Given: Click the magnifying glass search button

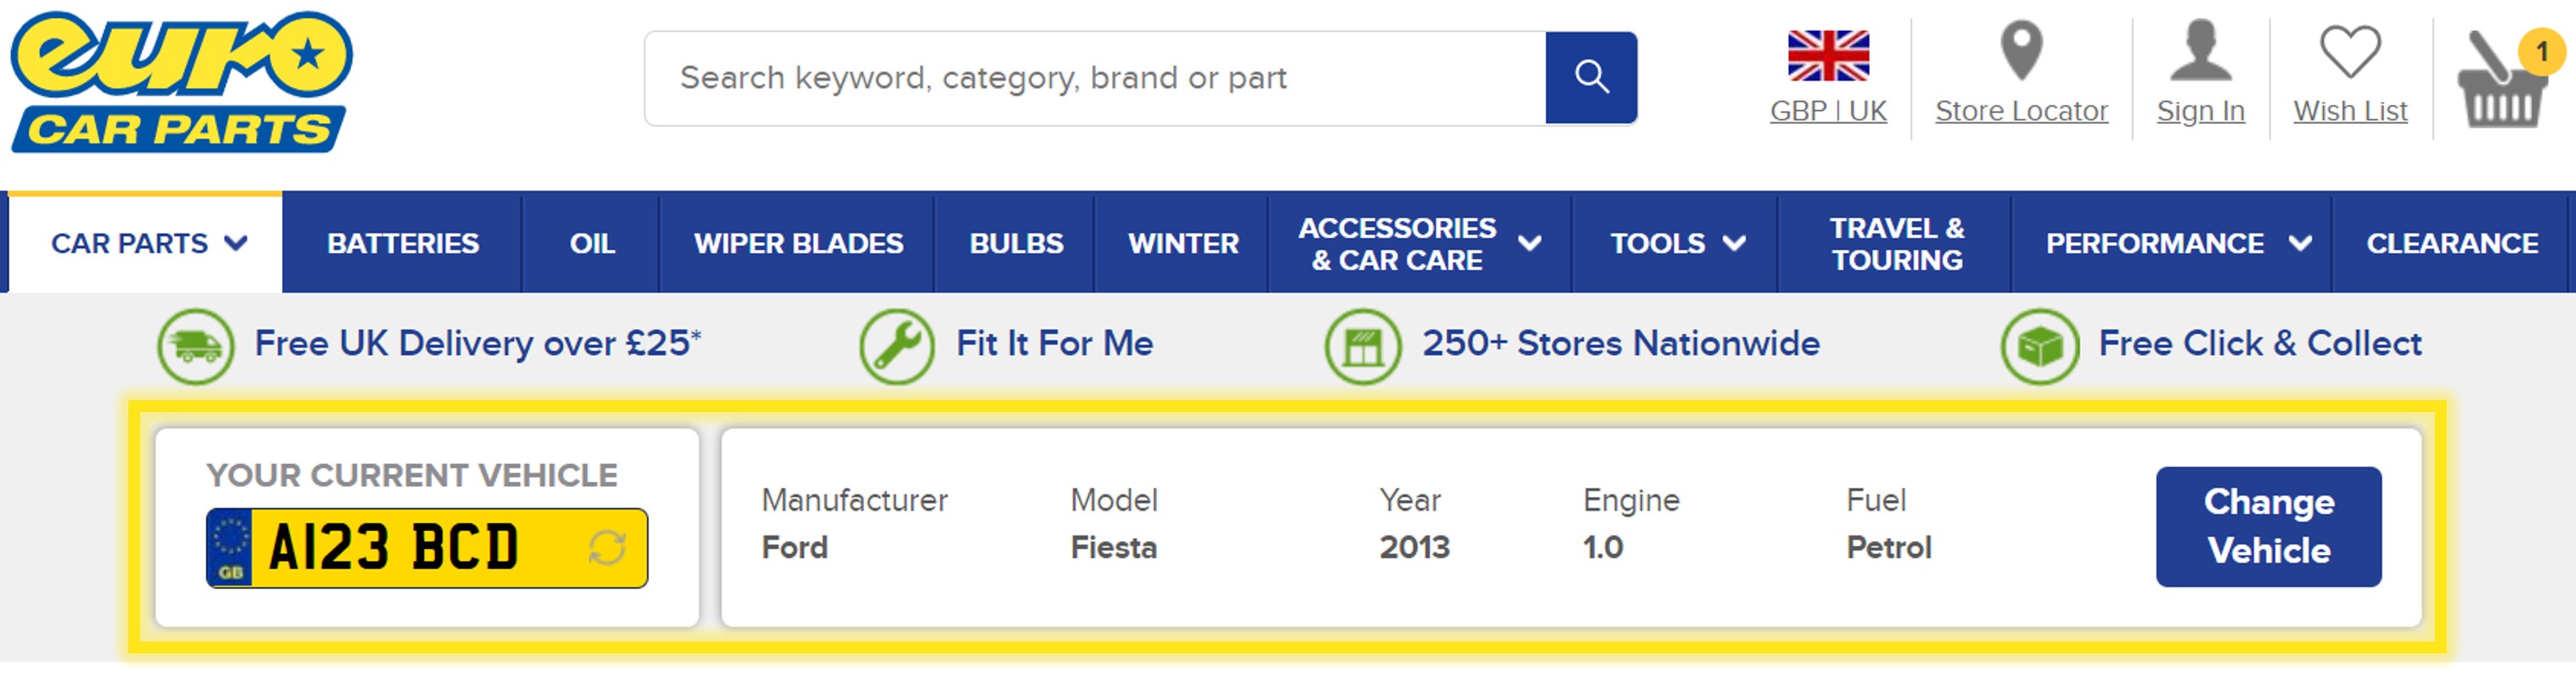Looking at the screenshot, I should pyautogui.click(x=1590, y=78).
